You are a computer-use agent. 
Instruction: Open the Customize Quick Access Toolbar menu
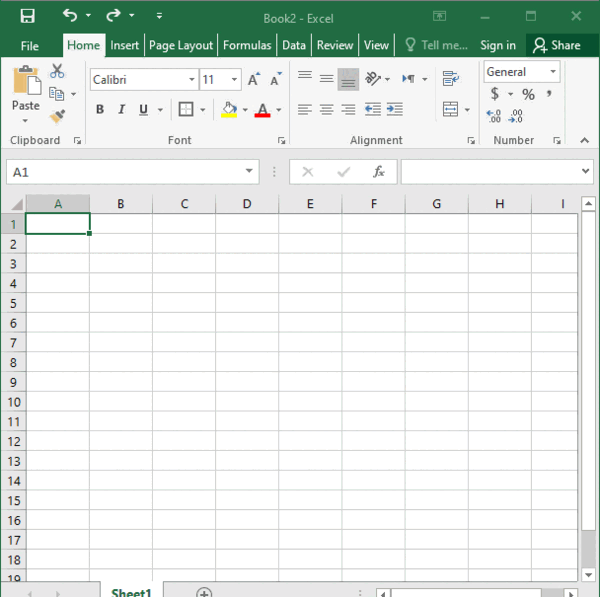tap(159, 16)
